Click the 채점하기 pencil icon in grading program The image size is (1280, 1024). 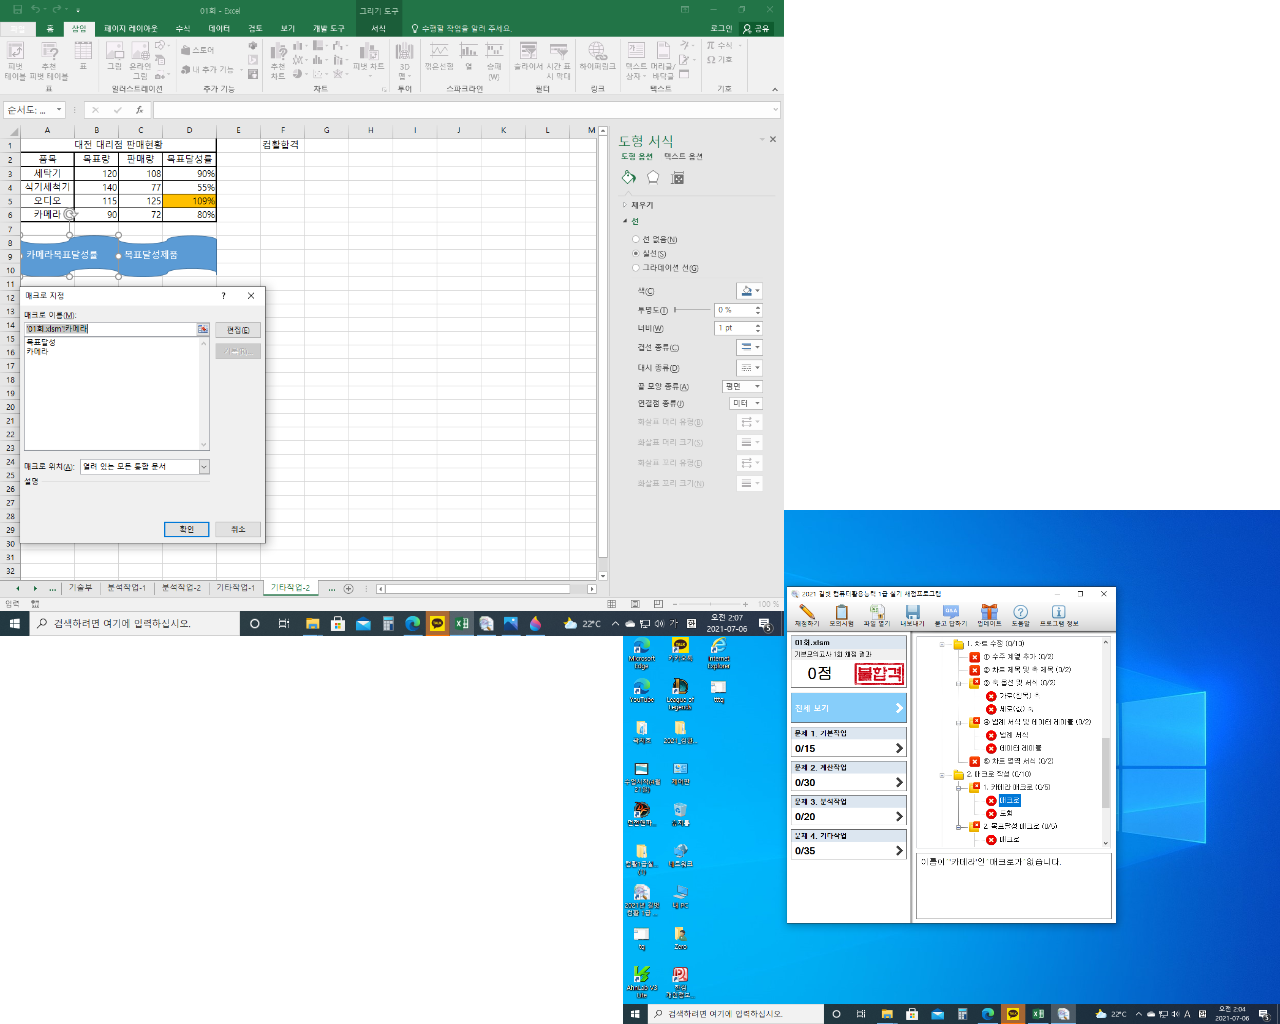click(806, 615)
